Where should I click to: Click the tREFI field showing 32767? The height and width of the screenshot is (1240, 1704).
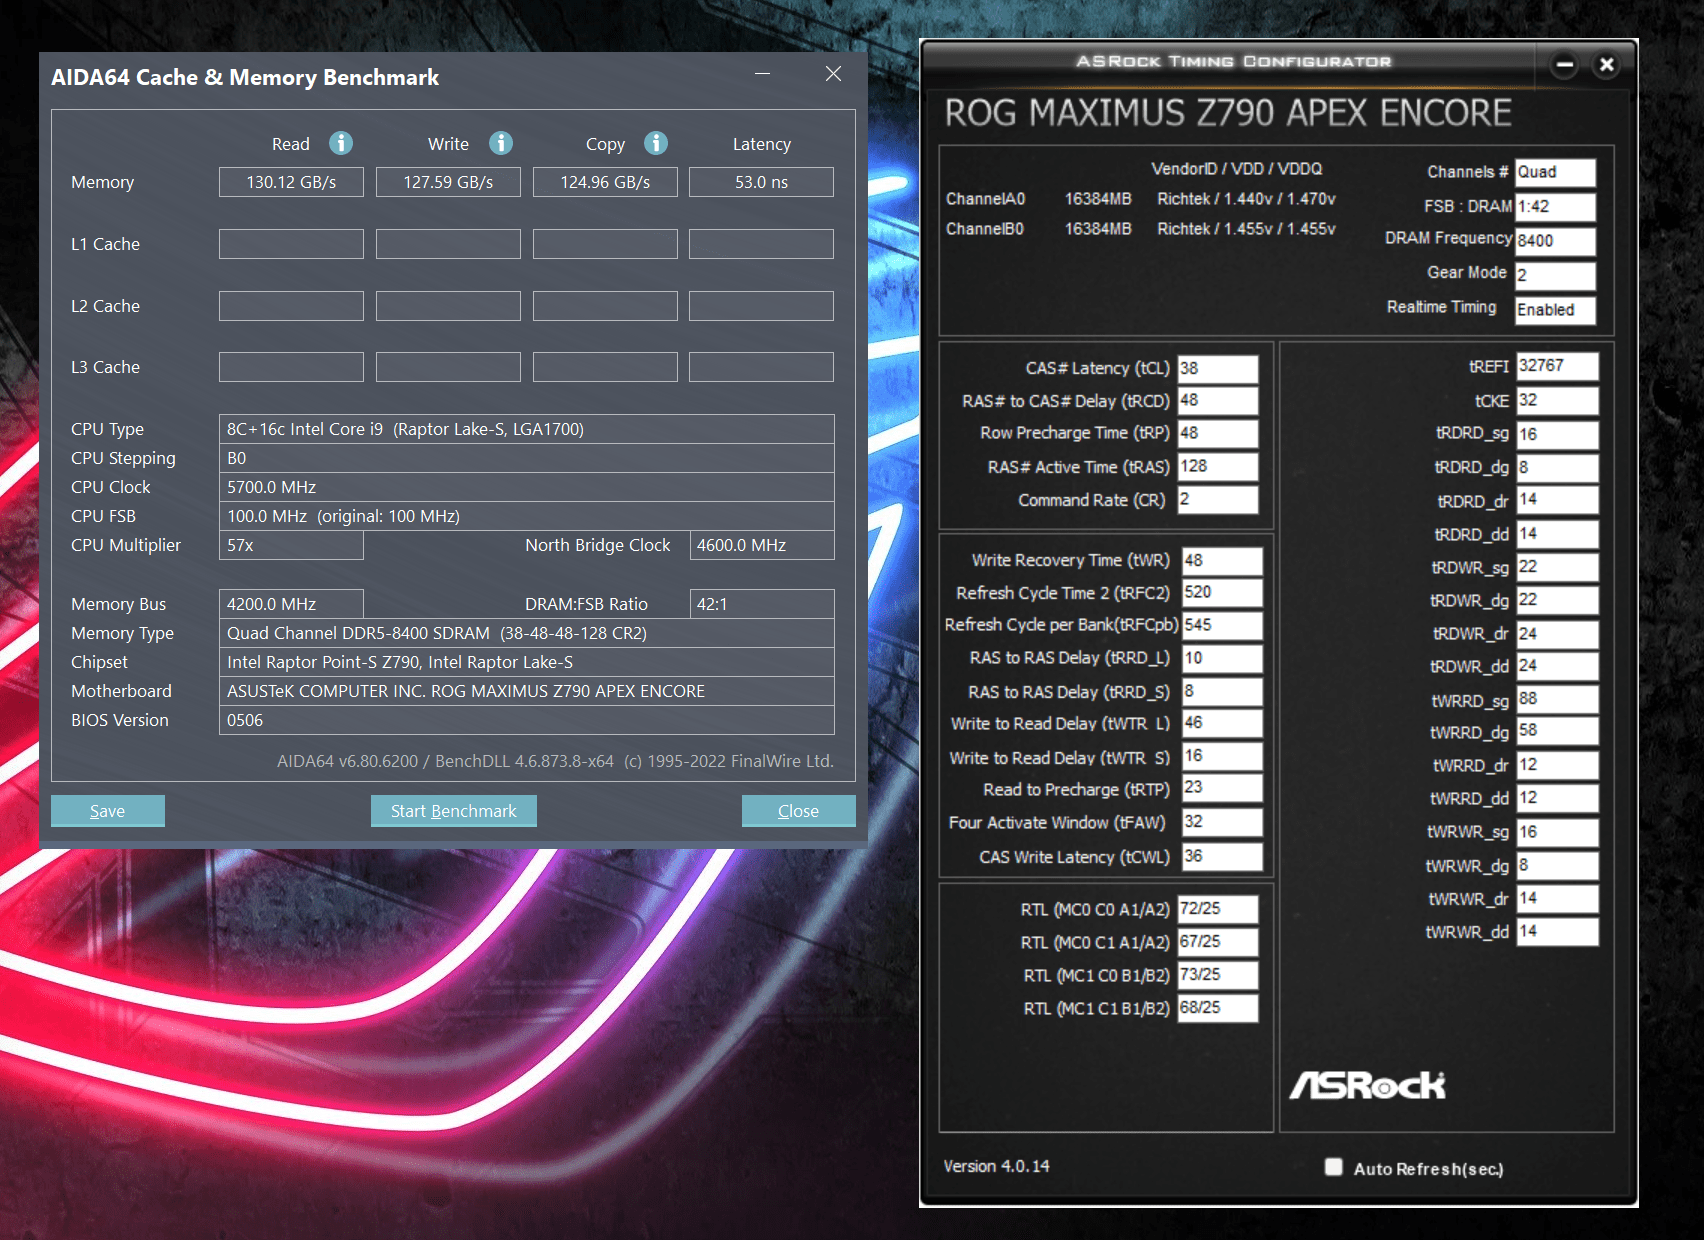[1557, 366]
